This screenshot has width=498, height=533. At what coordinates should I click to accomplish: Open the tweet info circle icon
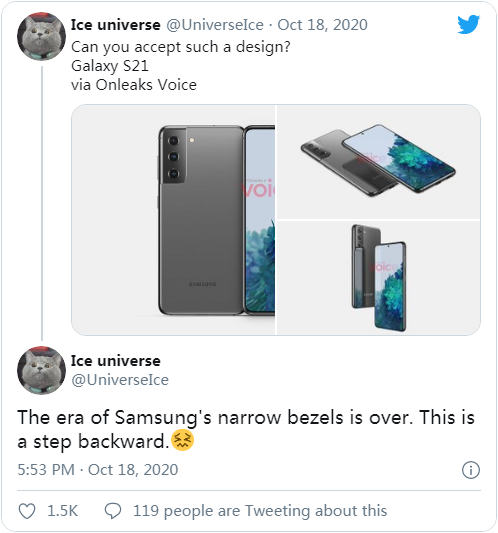471,470
